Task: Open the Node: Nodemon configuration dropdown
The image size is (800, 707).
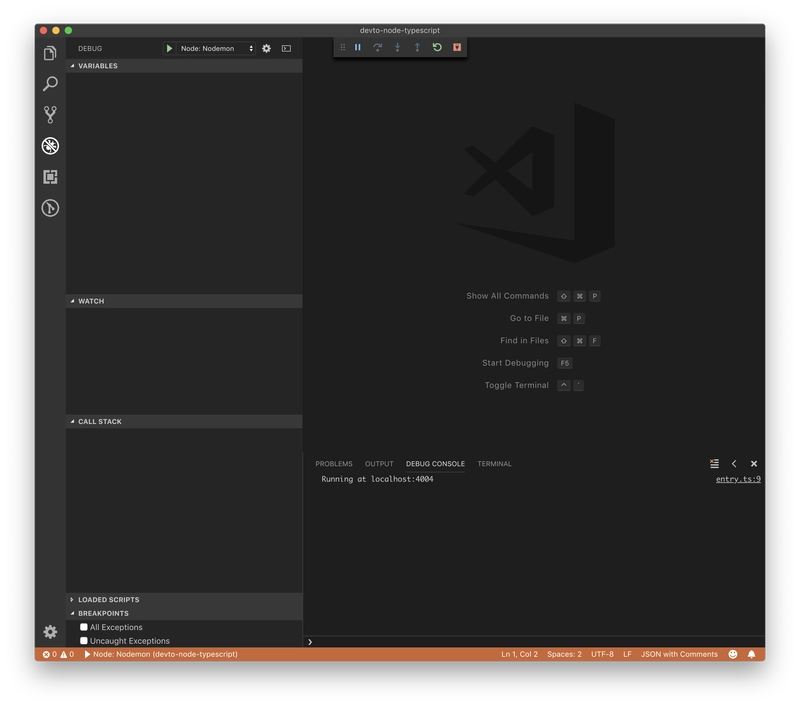Action: click(216, 48)
